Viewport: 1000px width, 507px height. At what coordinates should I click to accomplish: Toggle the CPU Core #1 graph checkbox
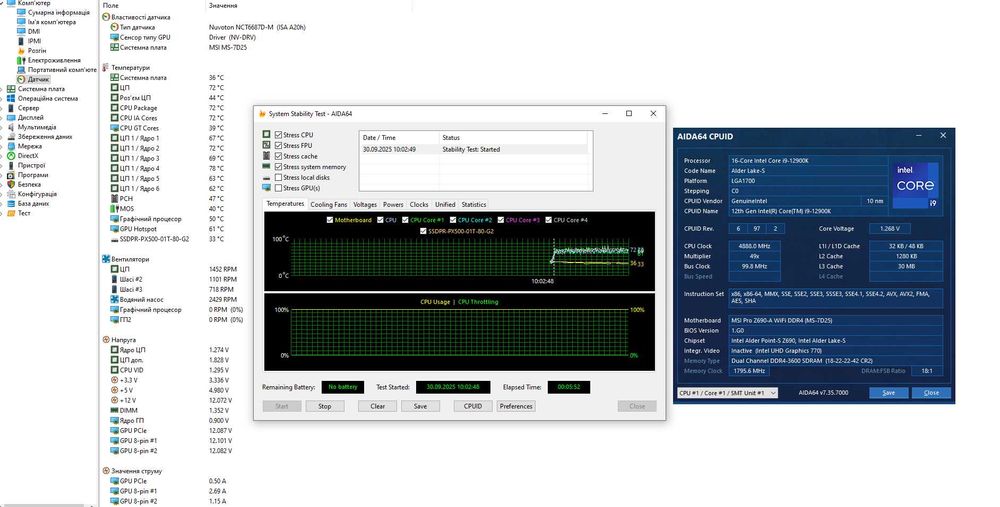pos(405,220)
